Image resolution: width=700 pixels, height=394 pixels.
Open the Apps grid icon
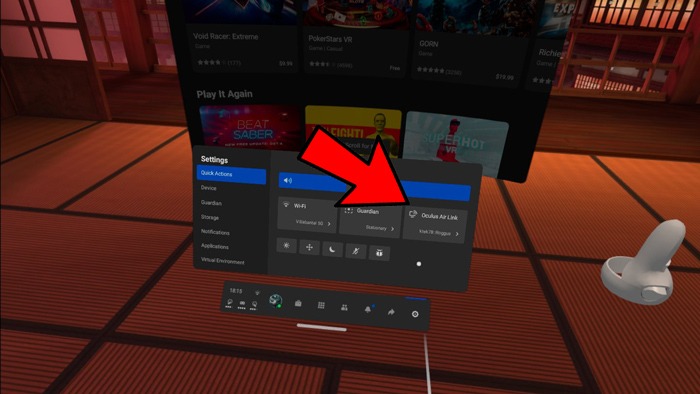321,306
